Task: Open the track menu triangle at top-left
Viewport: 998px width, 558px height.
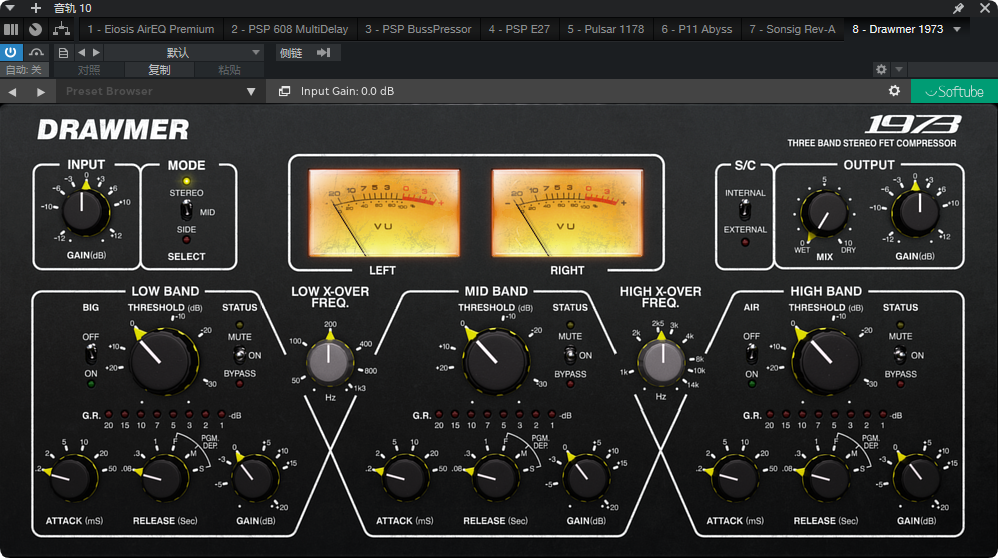Action: click(x=10, y=8)
